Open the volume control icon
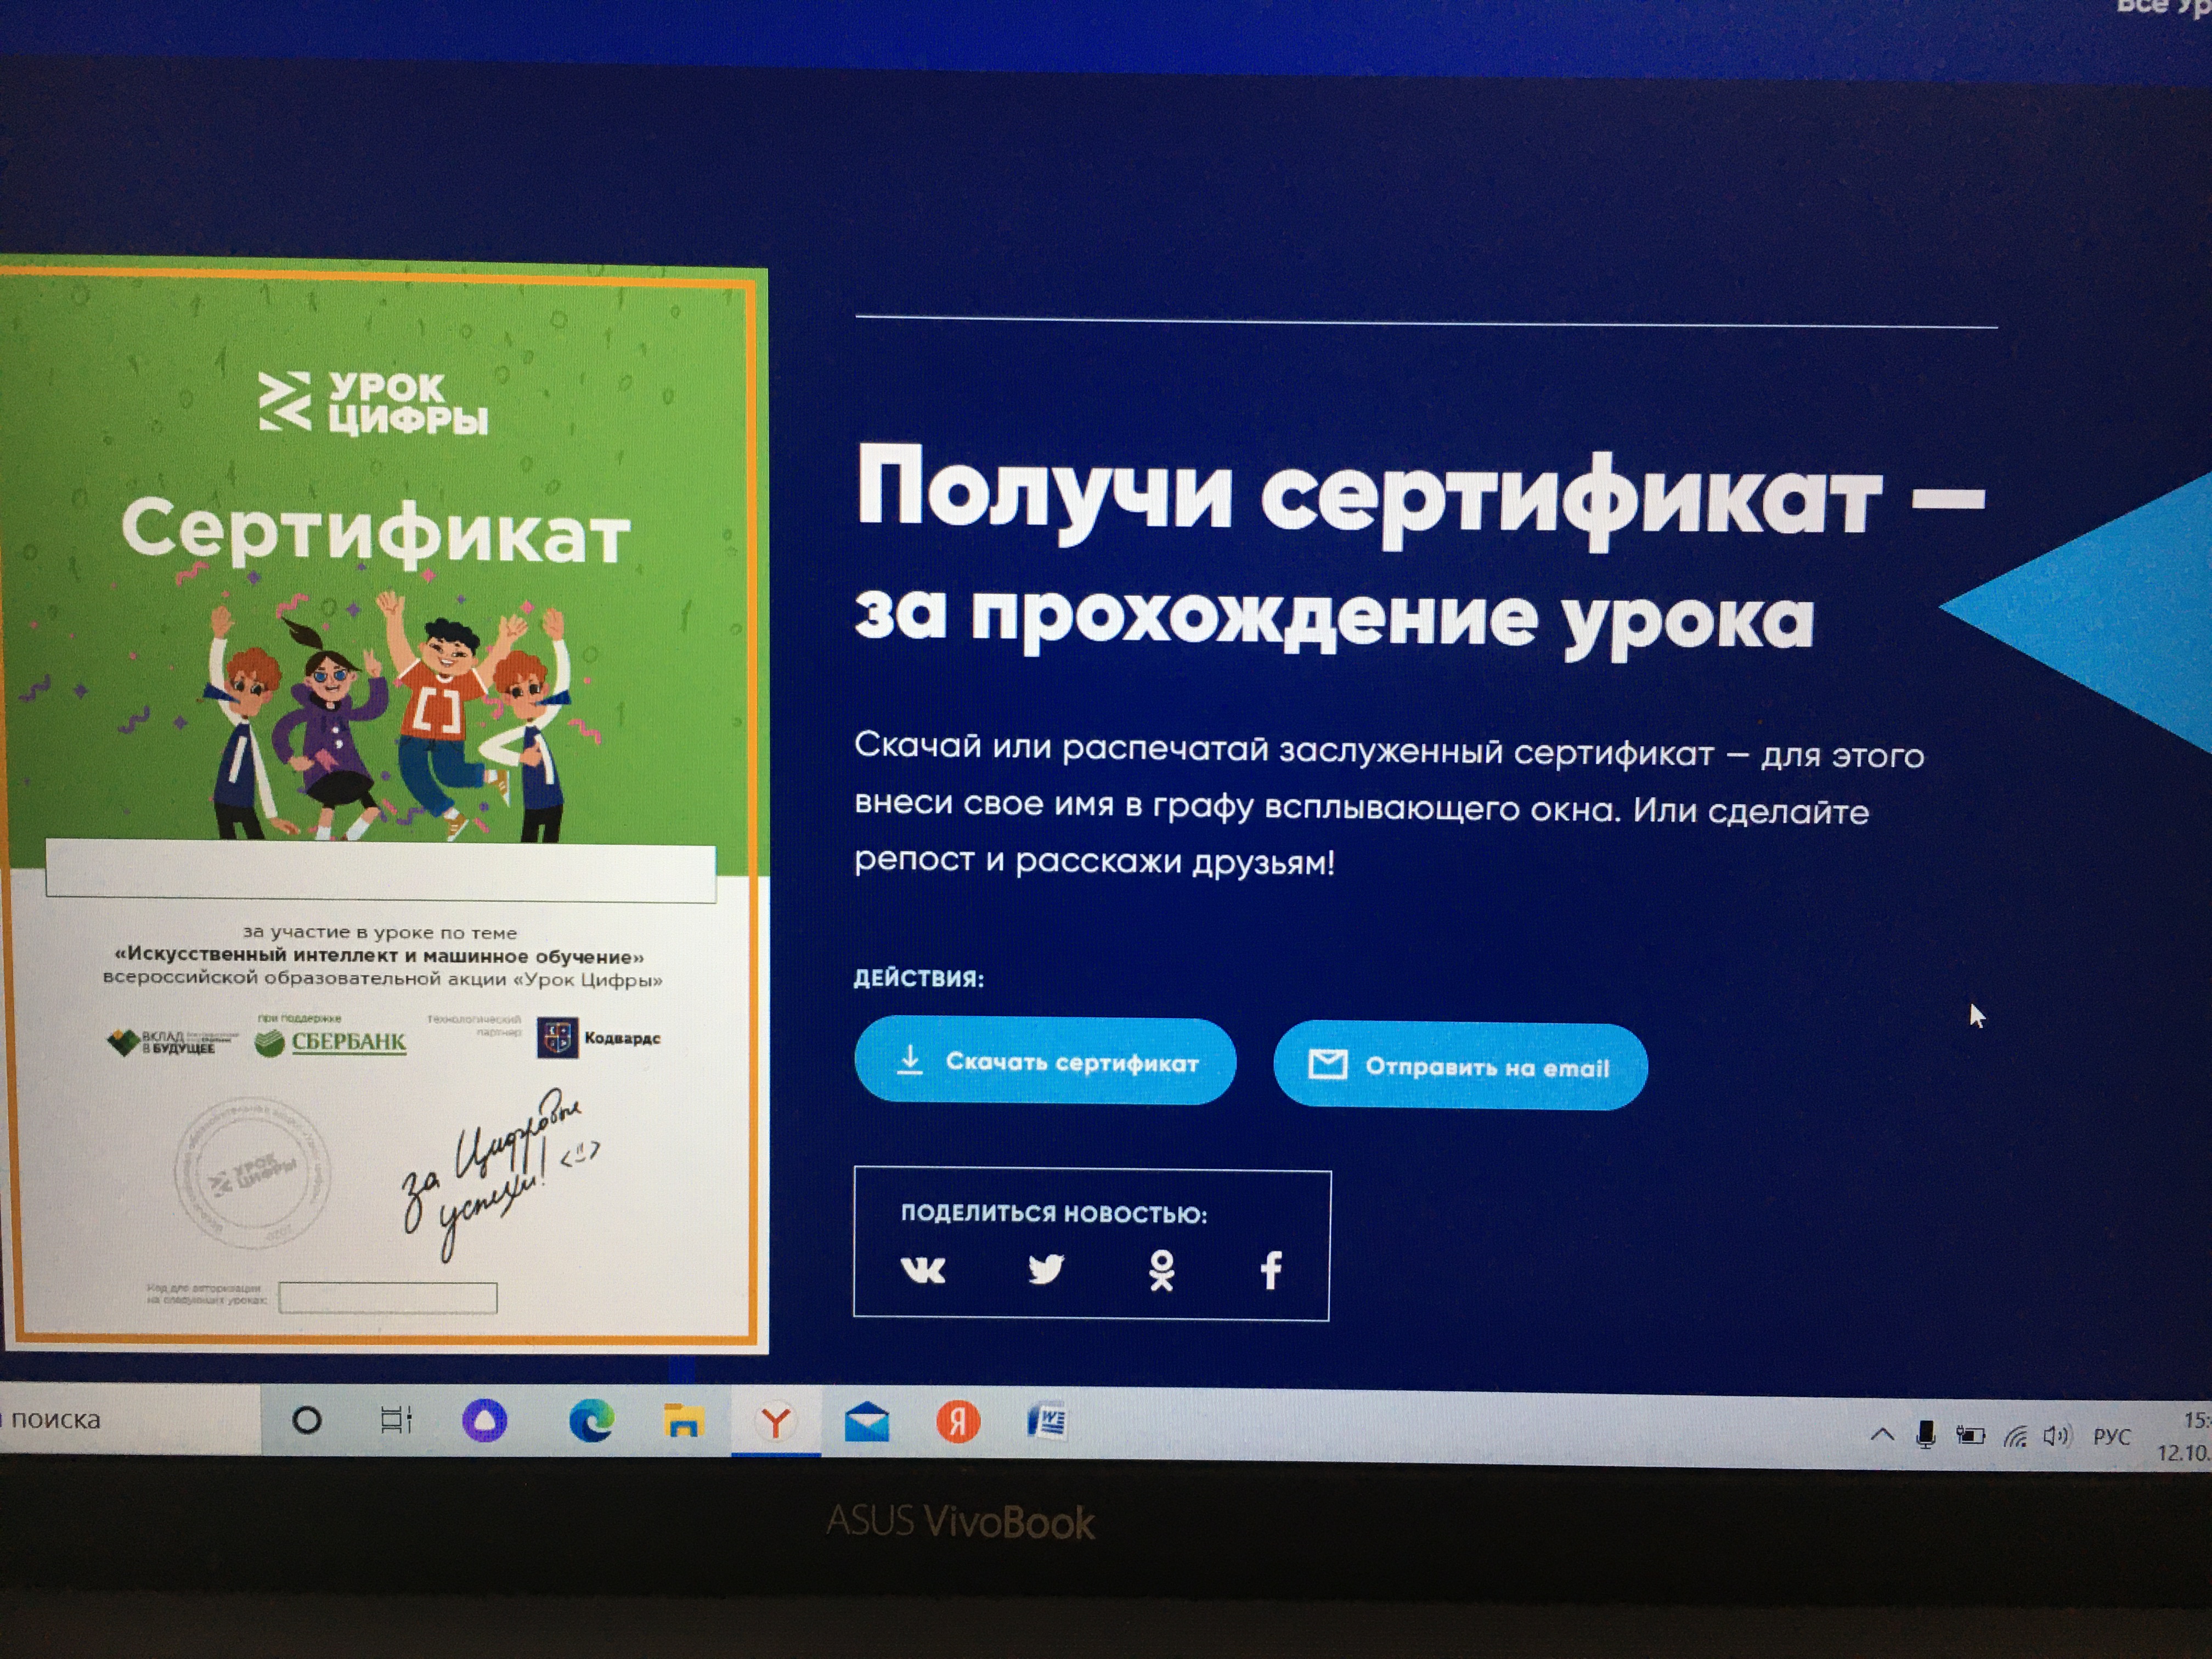 (2057, 1437)
